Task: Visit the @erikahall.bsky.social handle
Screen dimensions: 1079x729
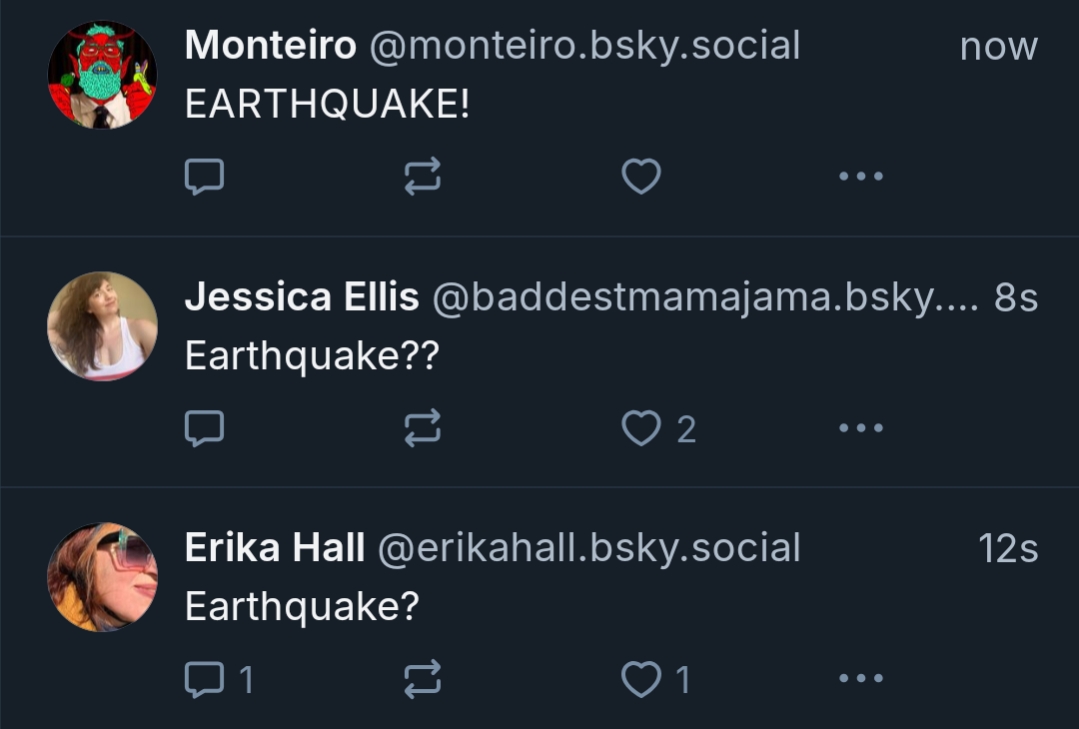Action: pyautogui.click(x=587, y=548)
